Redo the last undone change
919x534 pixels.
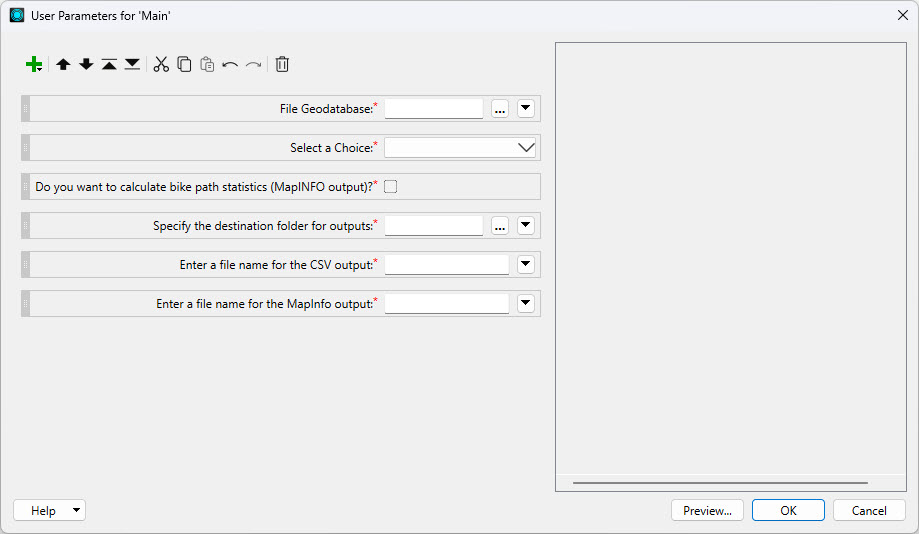253,64
